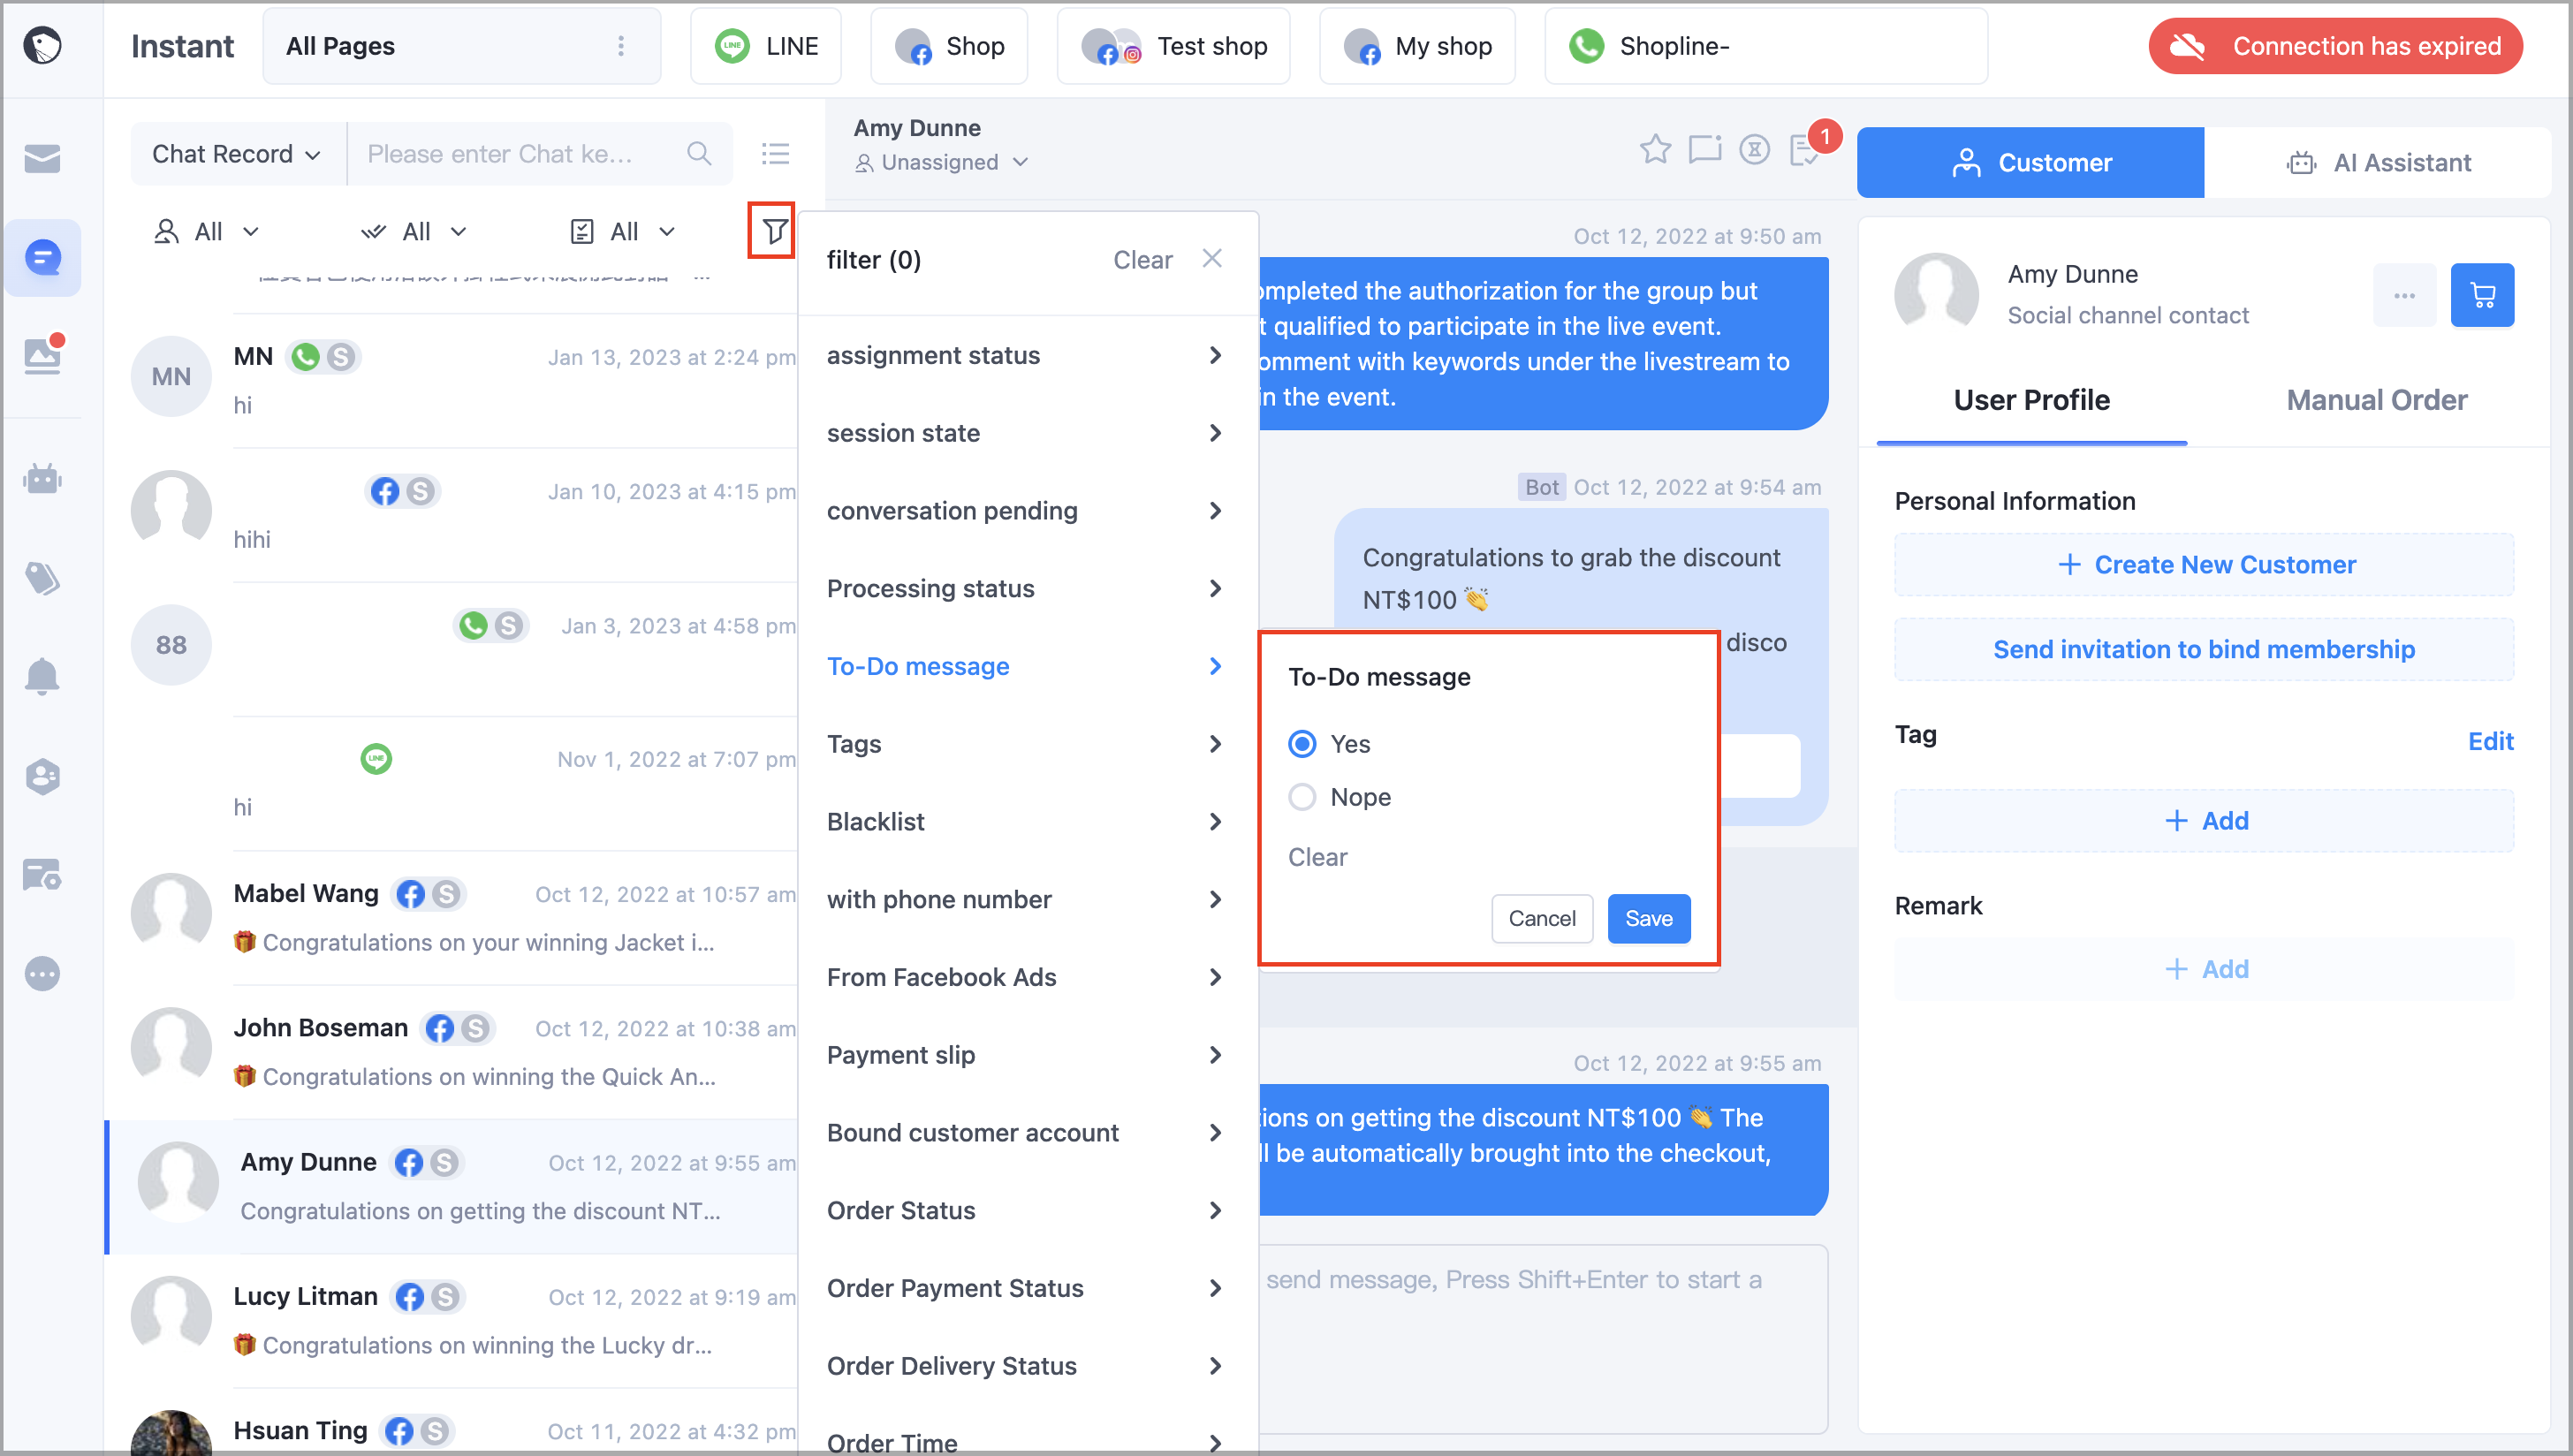
Task: Switch to the User Profile tab
Action: [x=2031, y=400]
